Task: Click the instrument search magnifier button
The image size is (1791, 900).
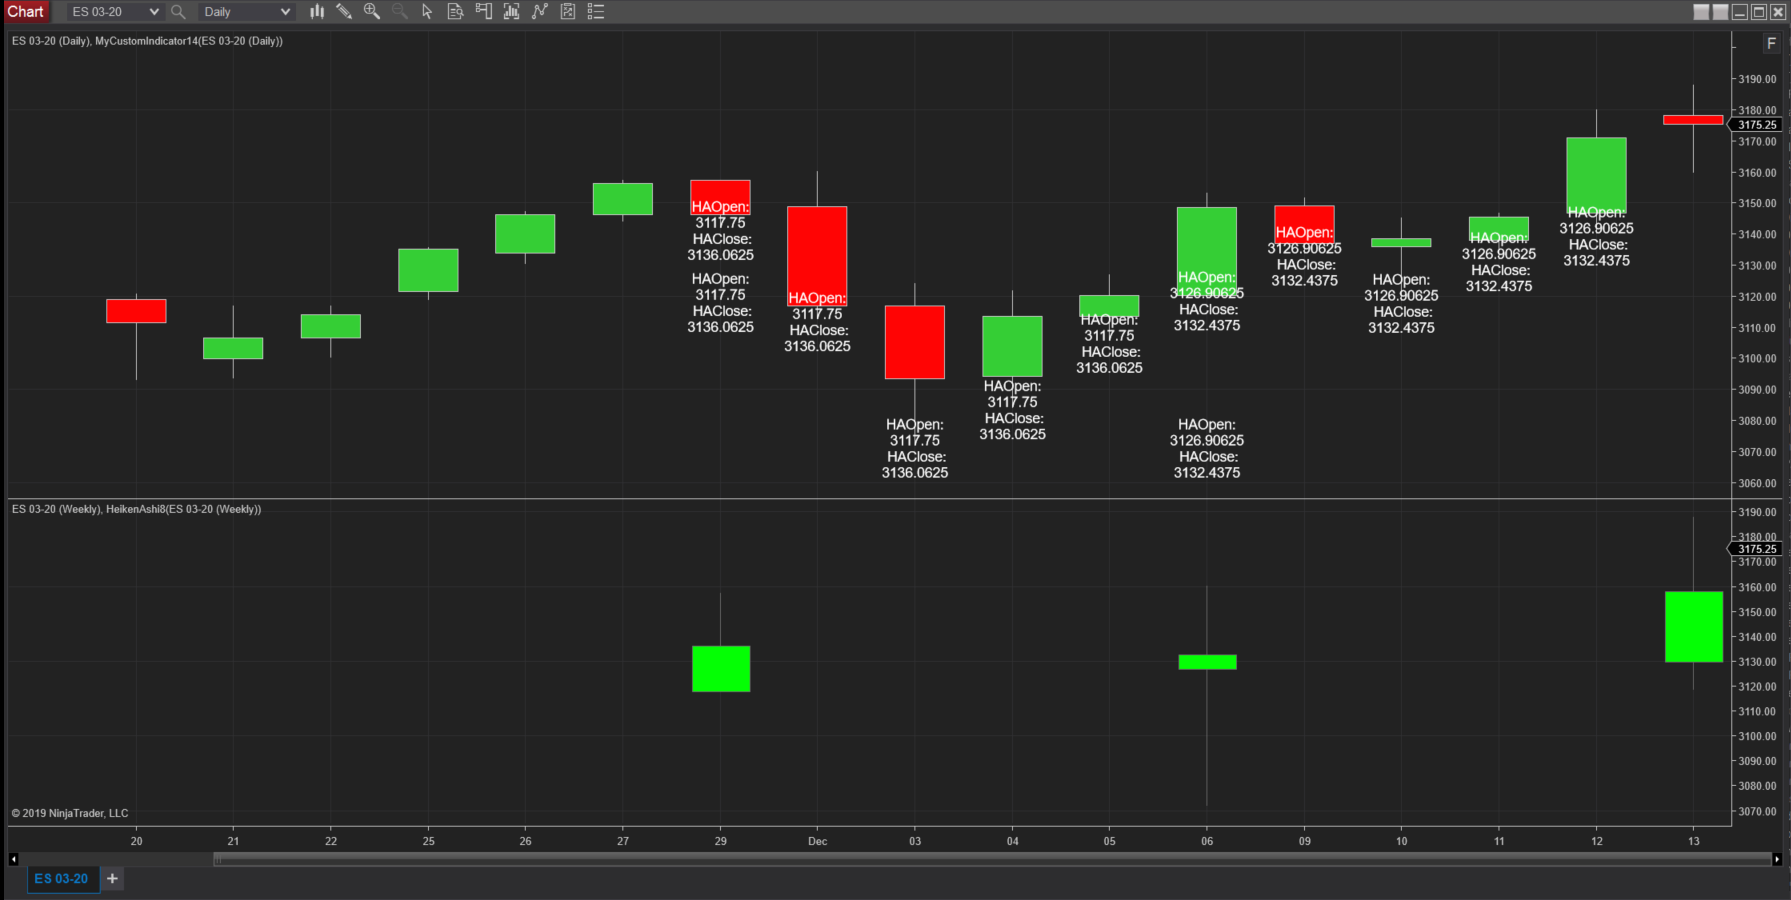Action: tap(178, 12)
